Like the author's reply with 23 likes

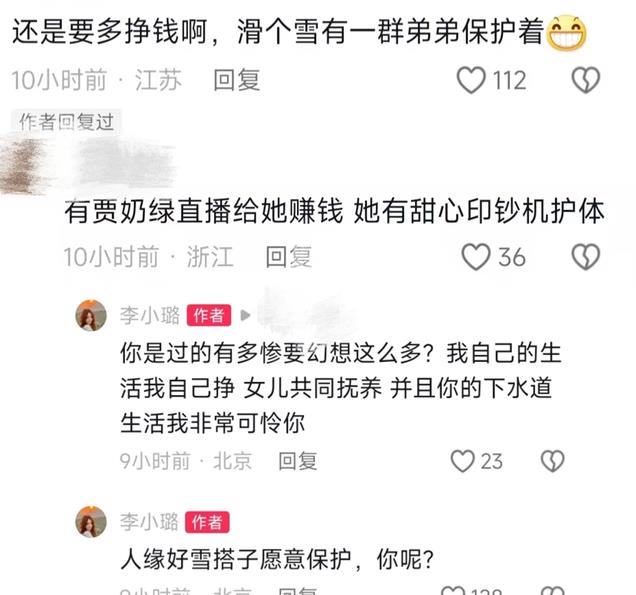(x=462, y=461)
